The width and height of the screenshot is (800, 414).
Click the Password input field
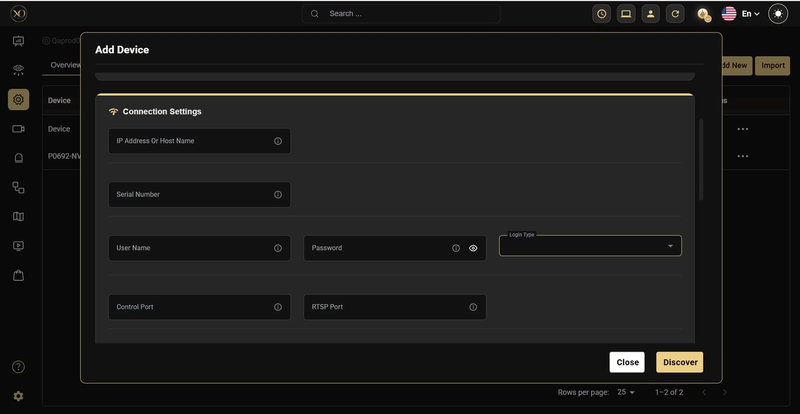pos(395,248)
